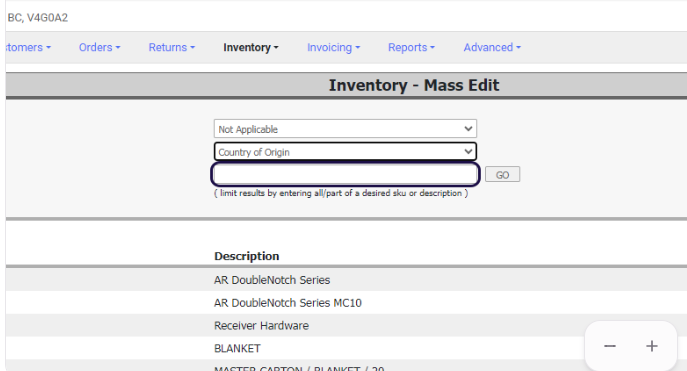Open the Invoicing menu
This screenshot has height=371, width=687.
333,47
